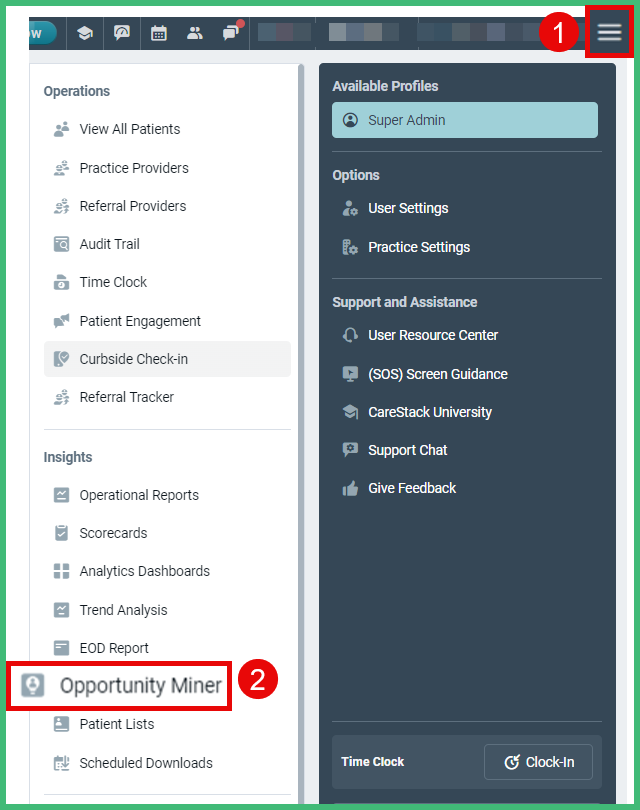Click the Opportunity Miner lightbulb icon

[33, 685]
